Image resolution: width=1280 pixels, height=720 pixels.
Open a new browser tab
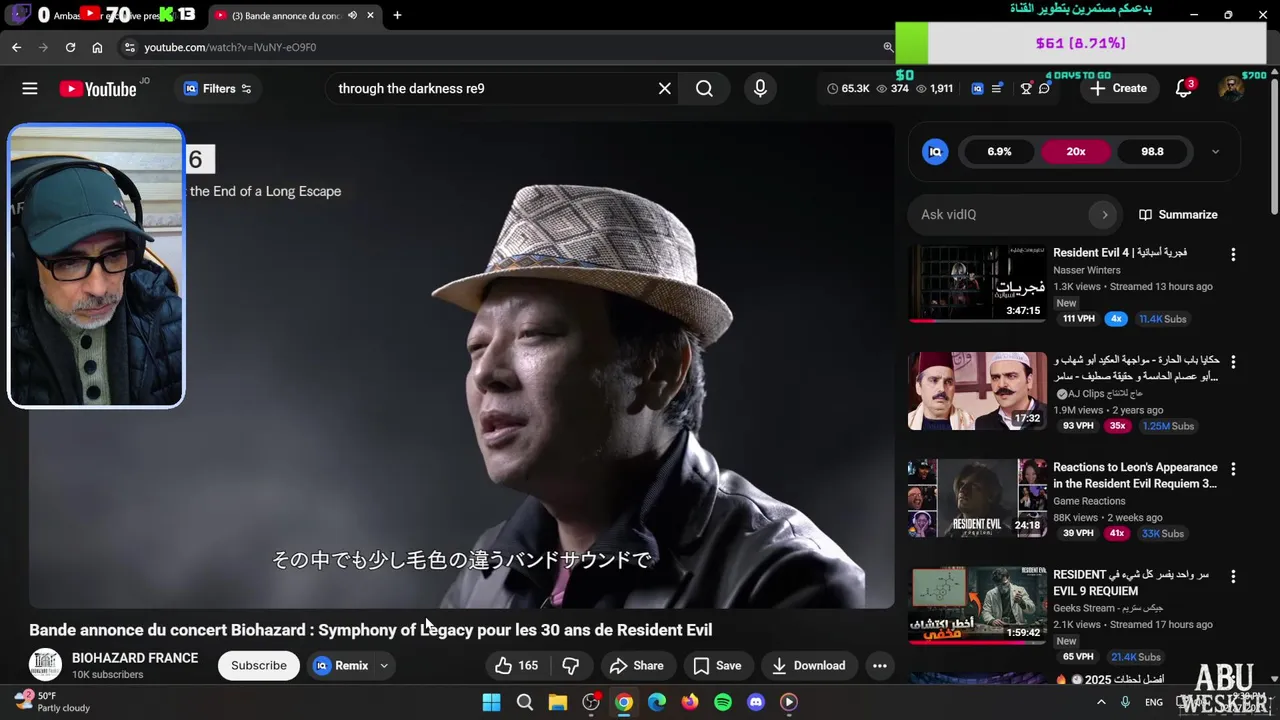point(397,16)
